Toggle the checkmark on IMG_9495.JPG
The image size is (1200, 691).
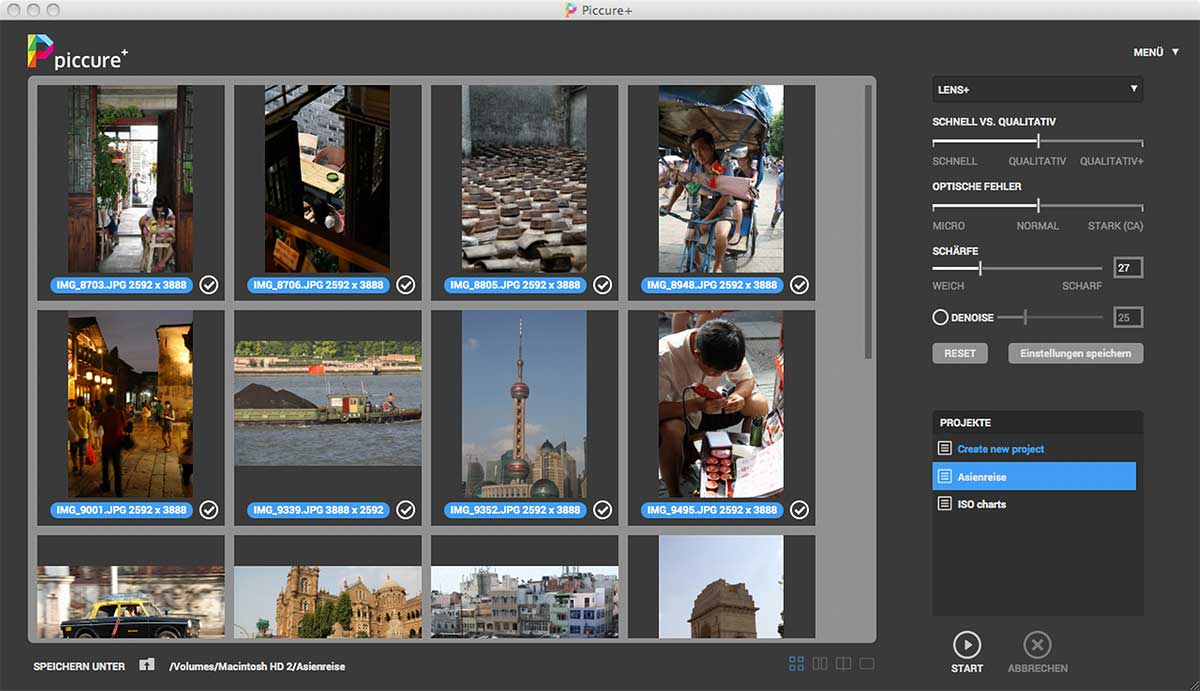[800, 510]
